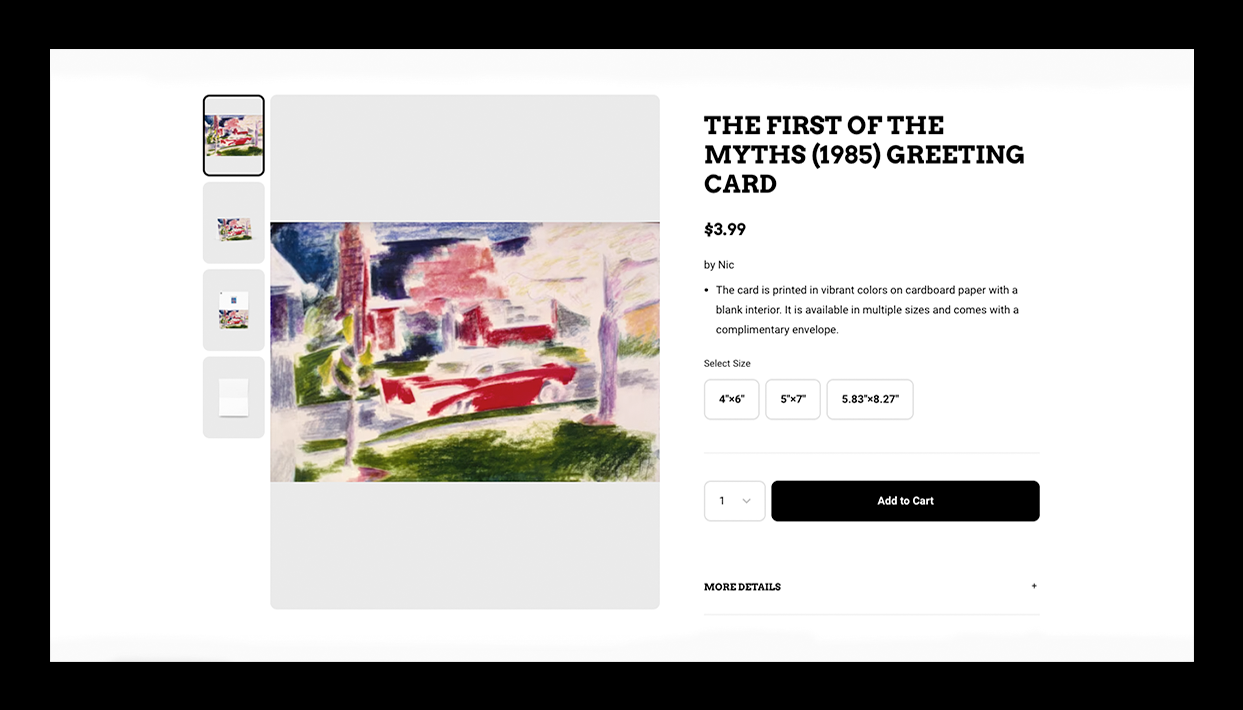Screen dimensions: 1243x710
Task: Choose the 5"×7" size option
Action: click(x=793, y=399)
